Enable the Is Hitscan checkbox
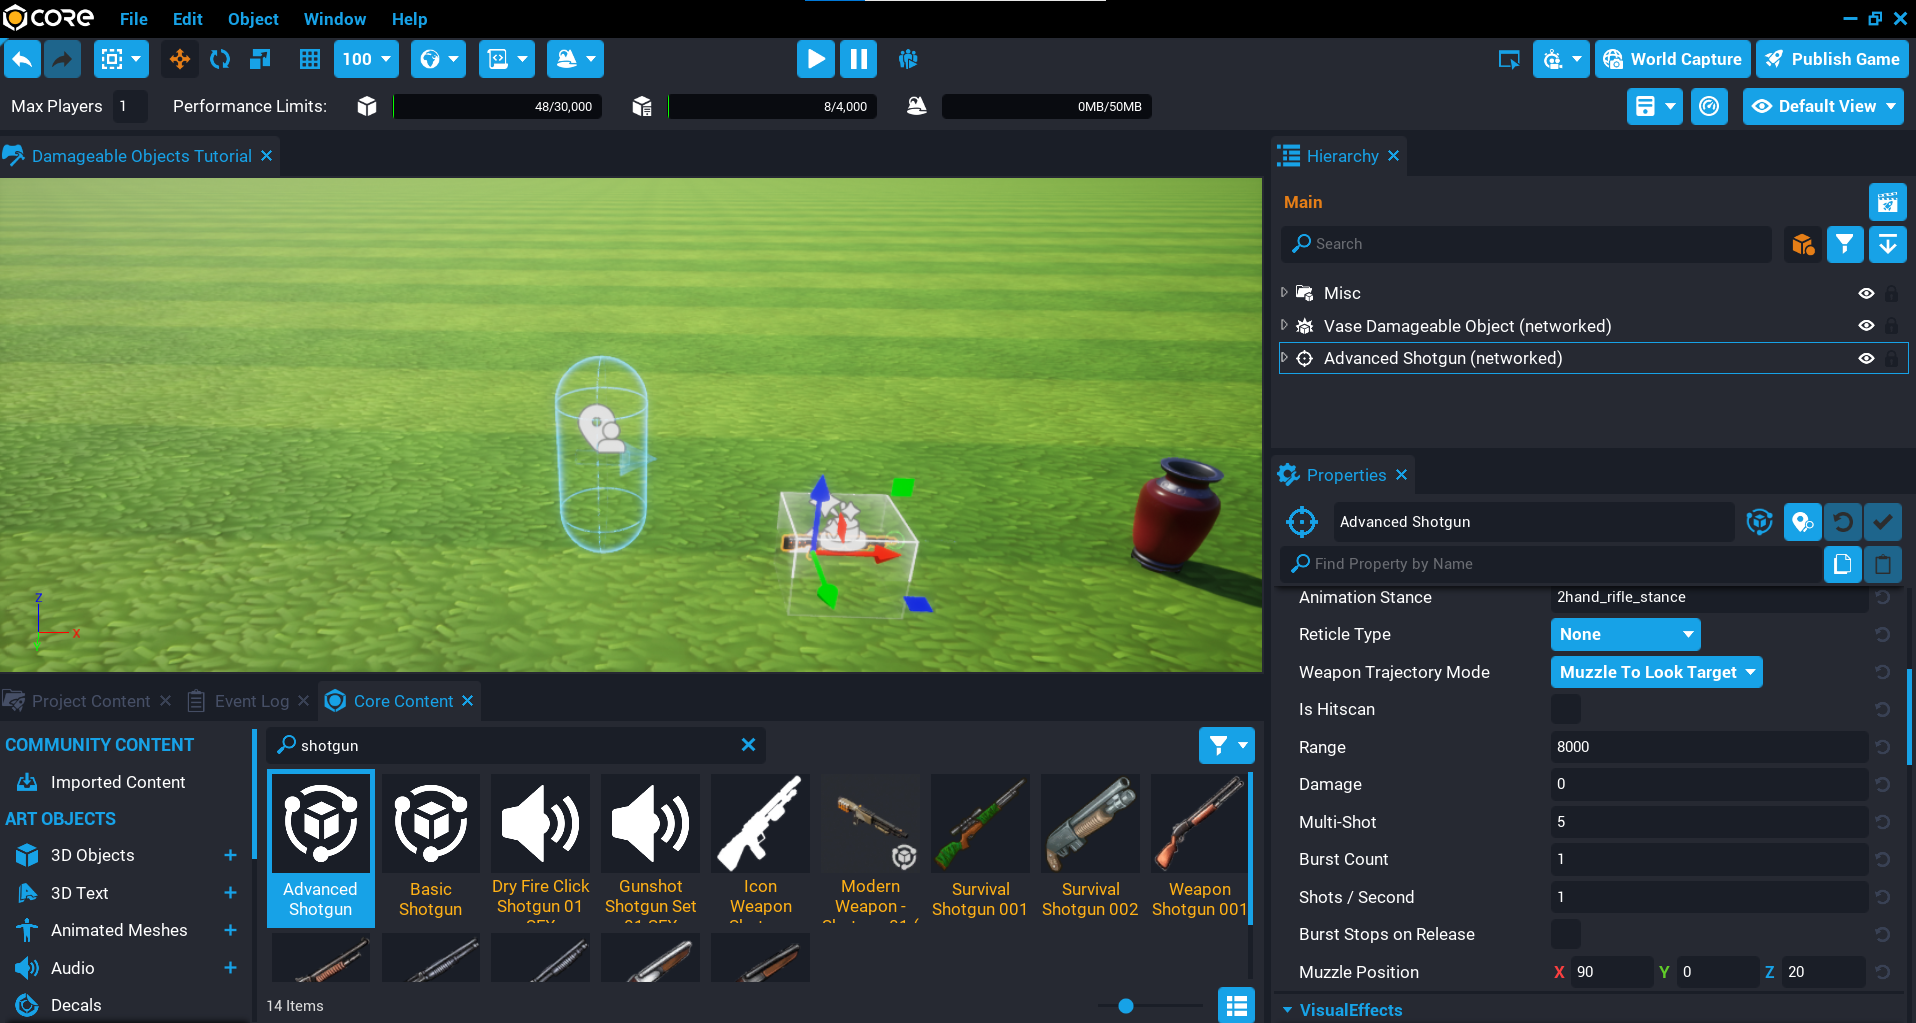The height and width of the screenshot is (1023, 1916). [x=1565, y=710]
